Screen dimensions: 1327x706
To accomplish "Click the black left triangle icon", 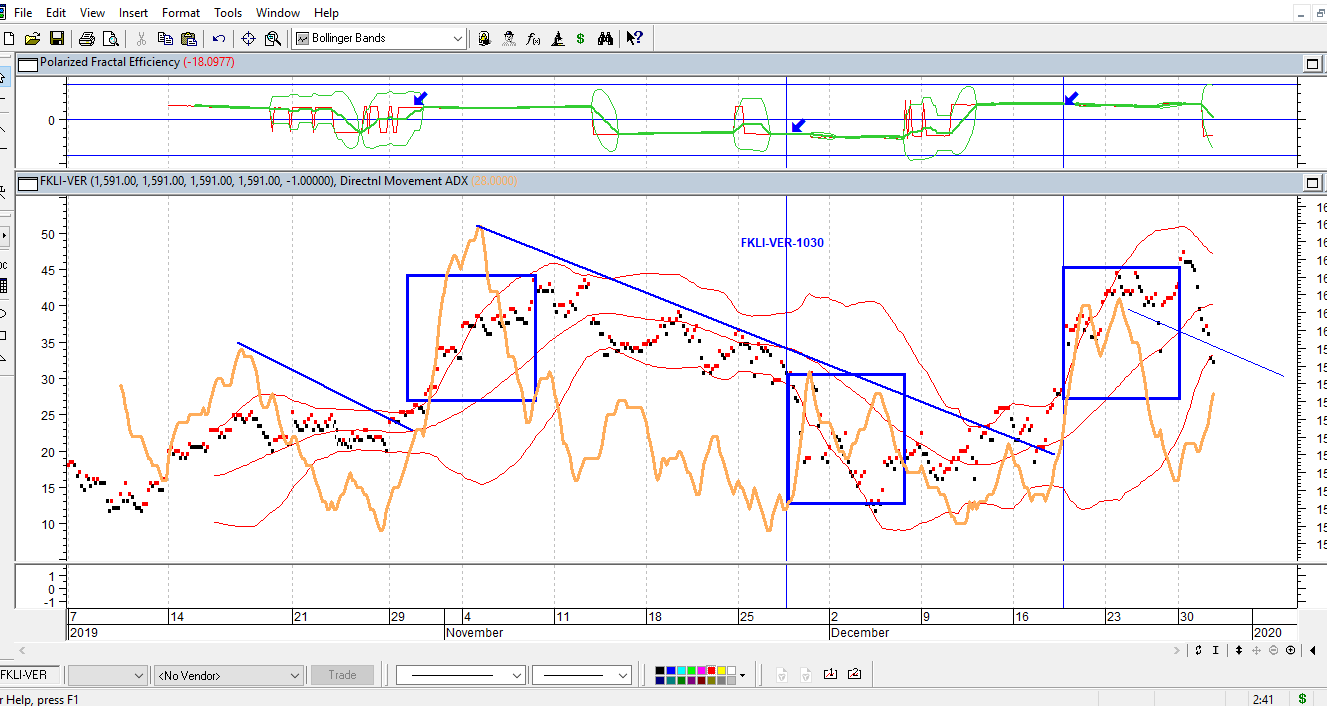I will (1312, 650).
